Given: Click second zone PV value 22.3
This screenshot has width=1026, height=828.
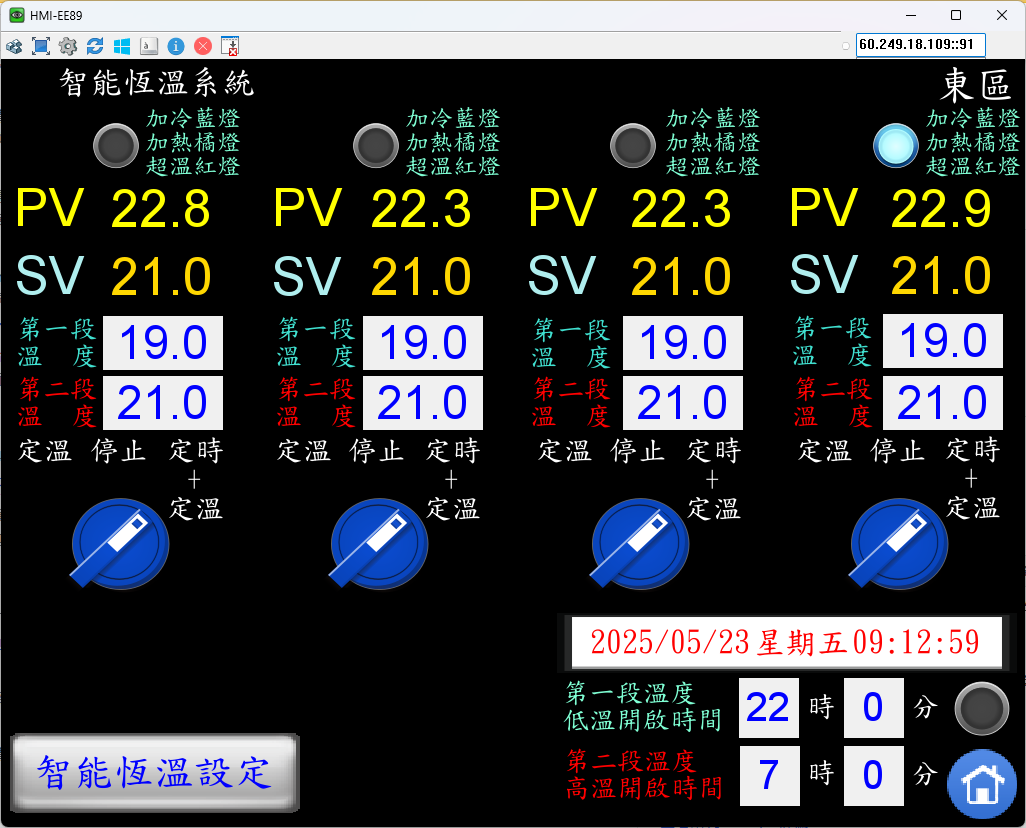Looking at the screenshot, I should tap(421, 209).
